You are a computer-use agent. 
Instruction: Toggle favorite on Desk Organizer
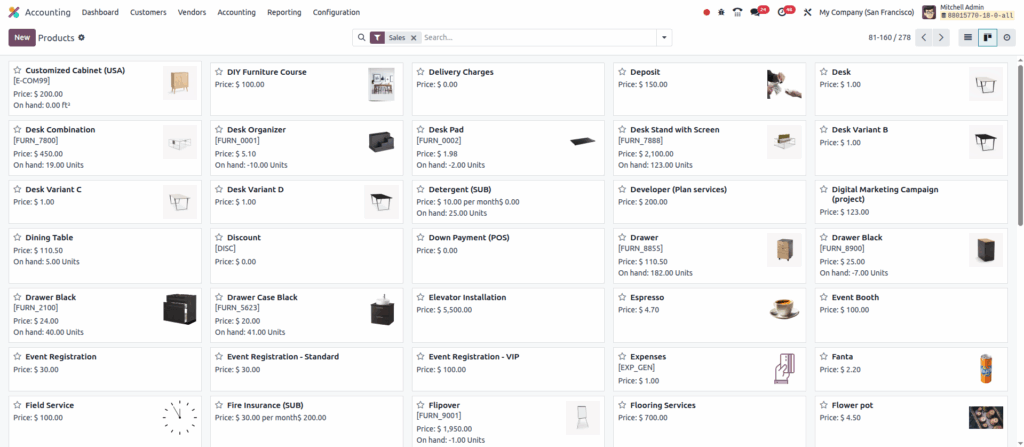pos(219,129)
